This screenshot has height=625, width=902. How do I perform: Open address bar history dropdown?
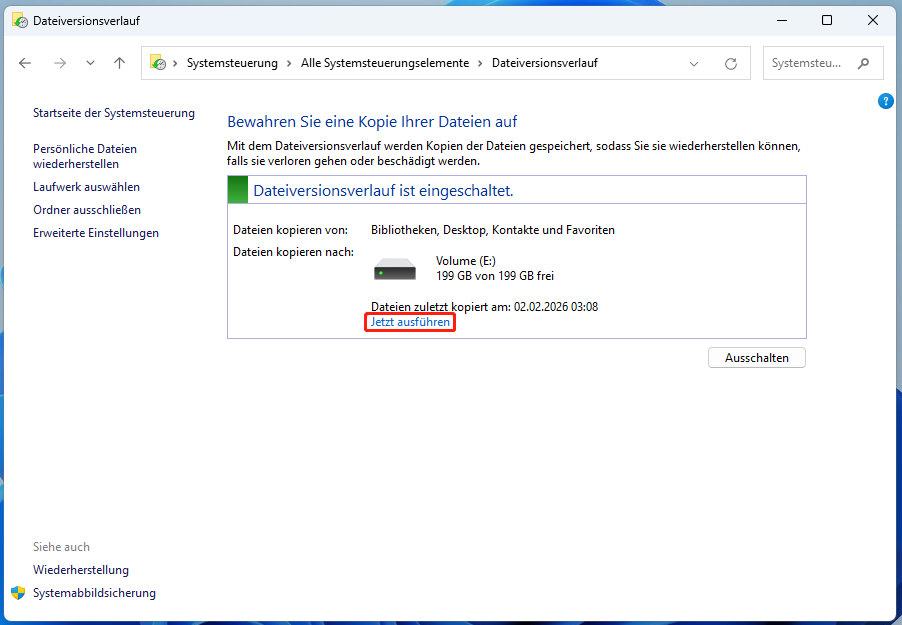point(694,64)
